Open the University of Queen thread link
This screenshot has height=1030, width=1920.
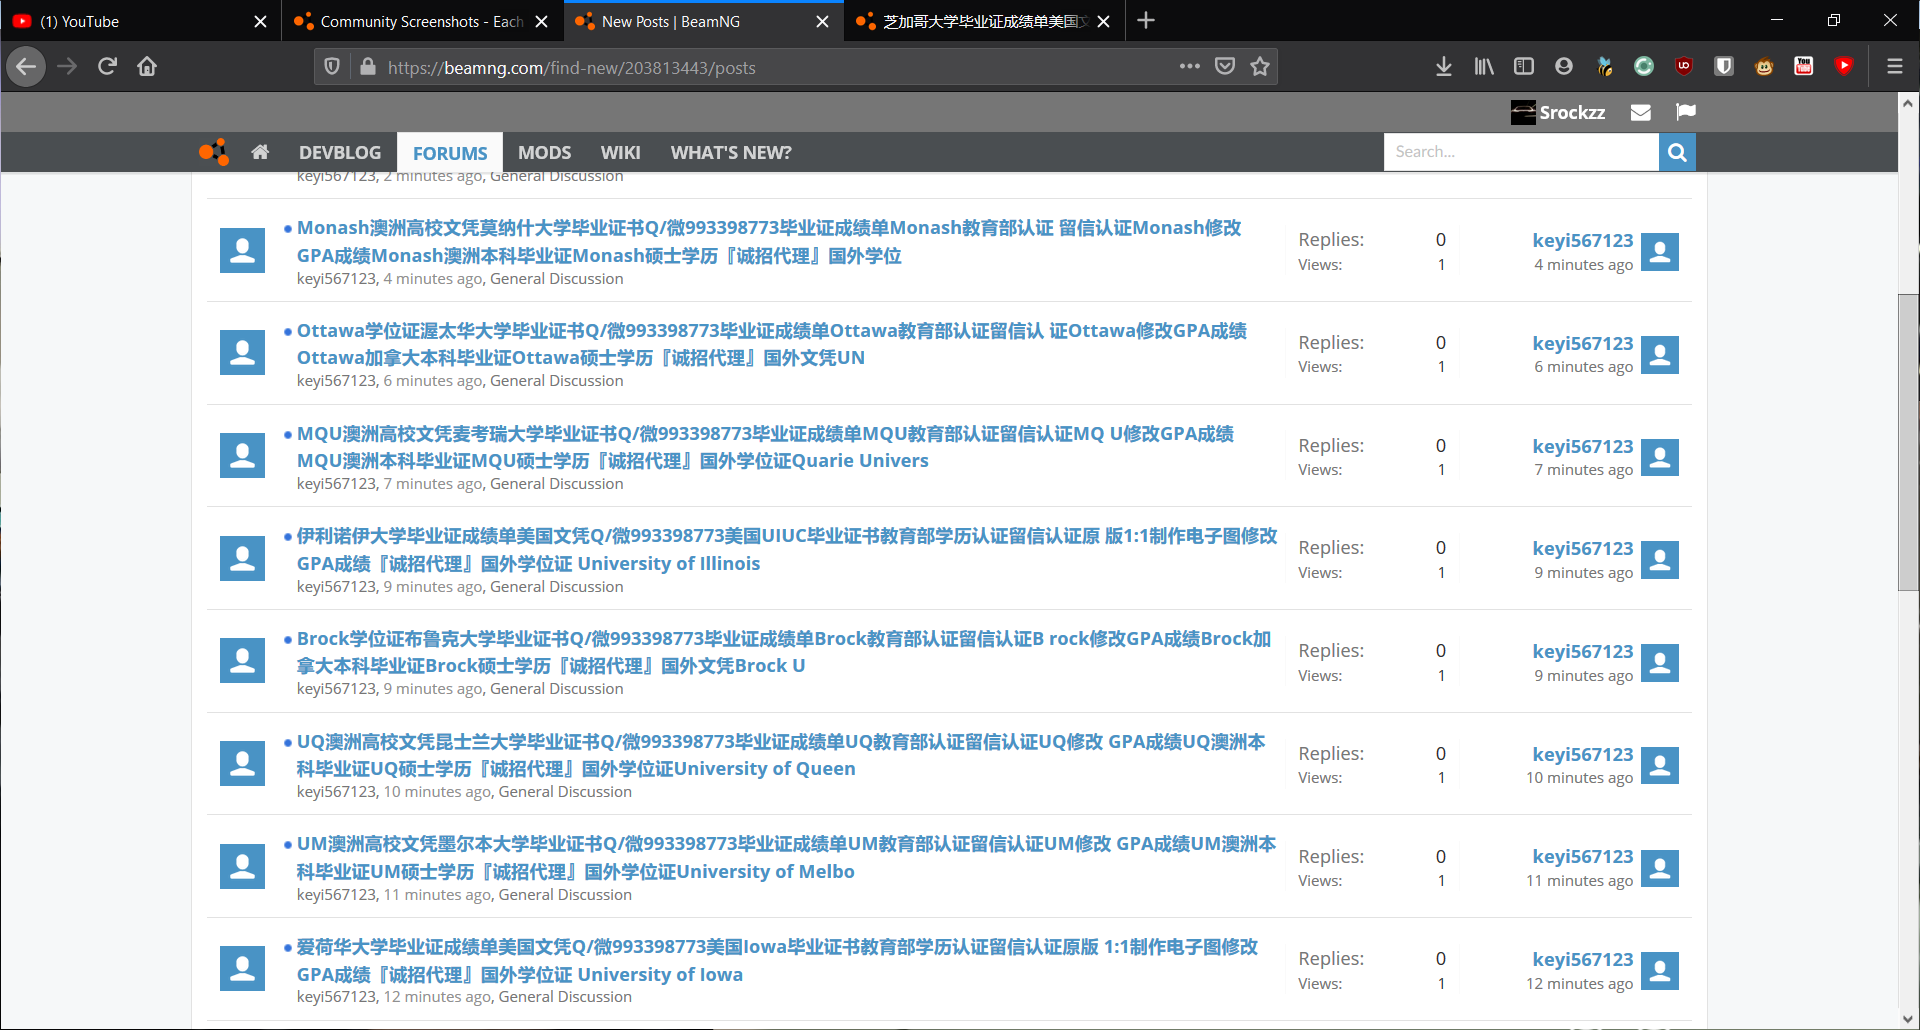(x=781, y=755)
